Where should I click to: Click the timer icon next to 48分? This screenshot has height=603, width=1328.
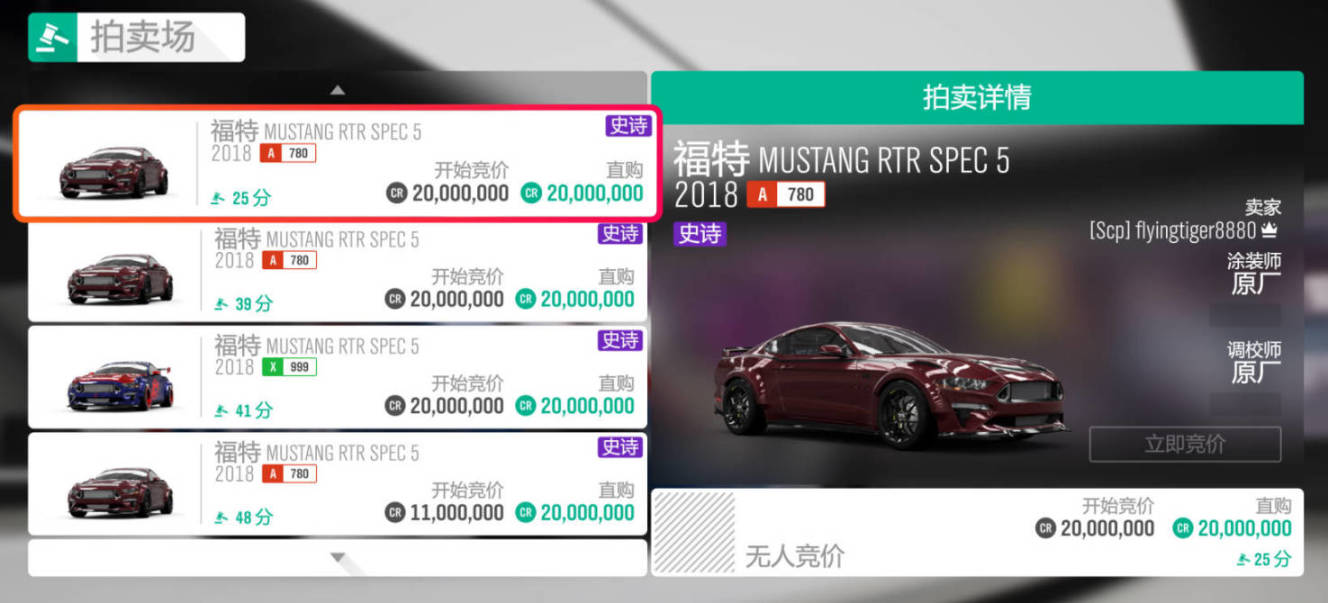(x=219, y=517)
